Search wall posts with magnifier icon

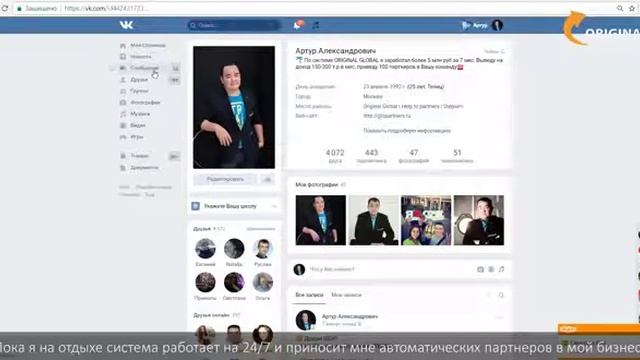[x=501, y=295]
